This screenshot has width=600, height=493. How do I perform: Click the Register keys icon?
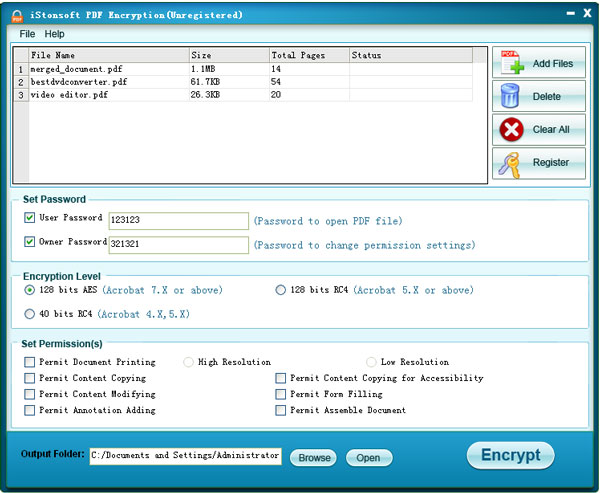[x=511, y=163]
